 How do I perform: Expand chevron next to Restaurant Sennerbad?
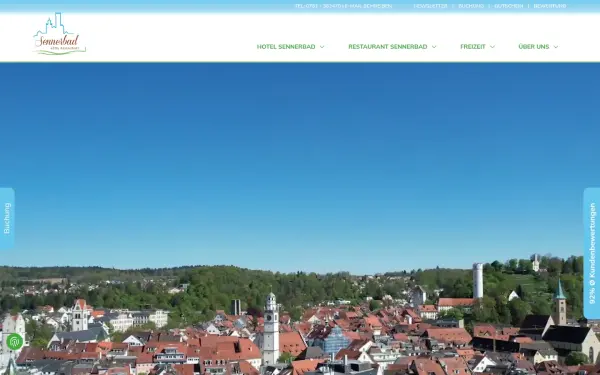click(434, 47)
